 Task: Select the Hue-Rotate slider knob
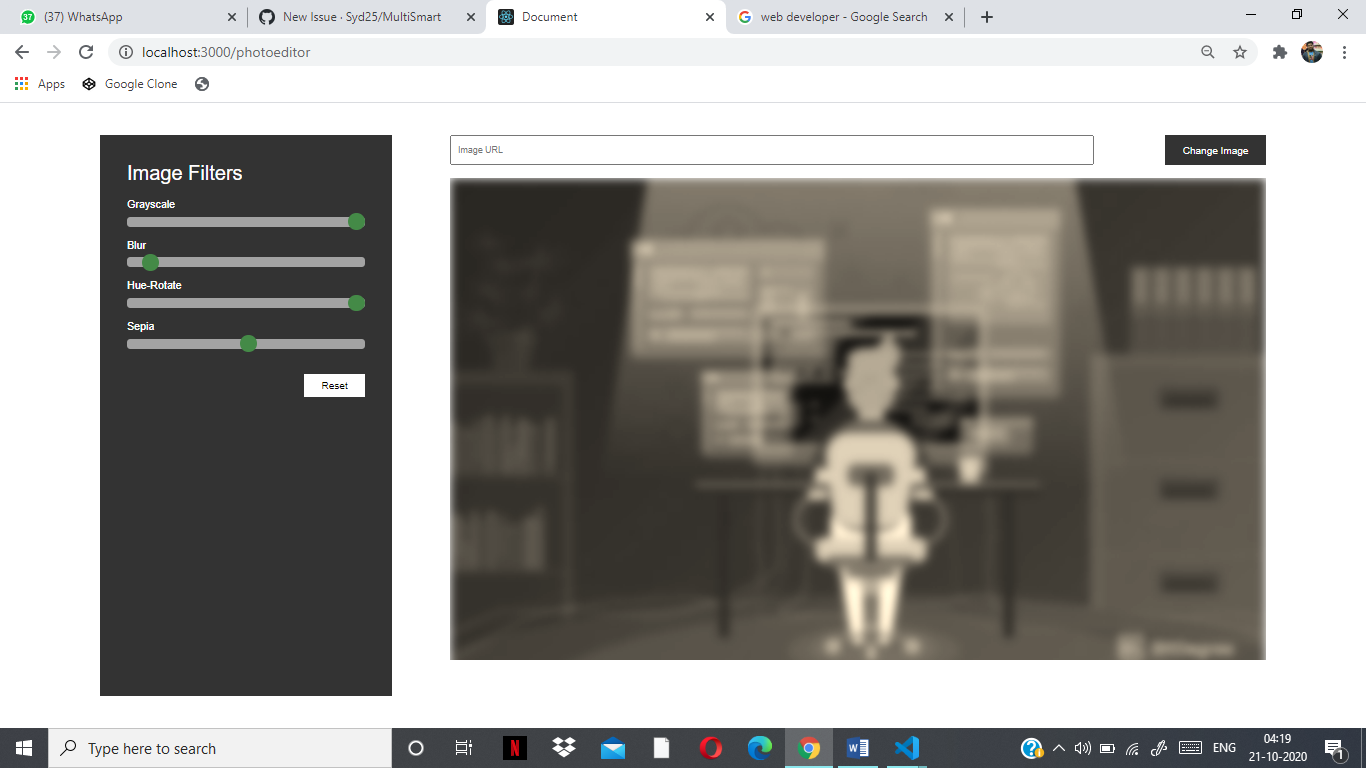356,302
